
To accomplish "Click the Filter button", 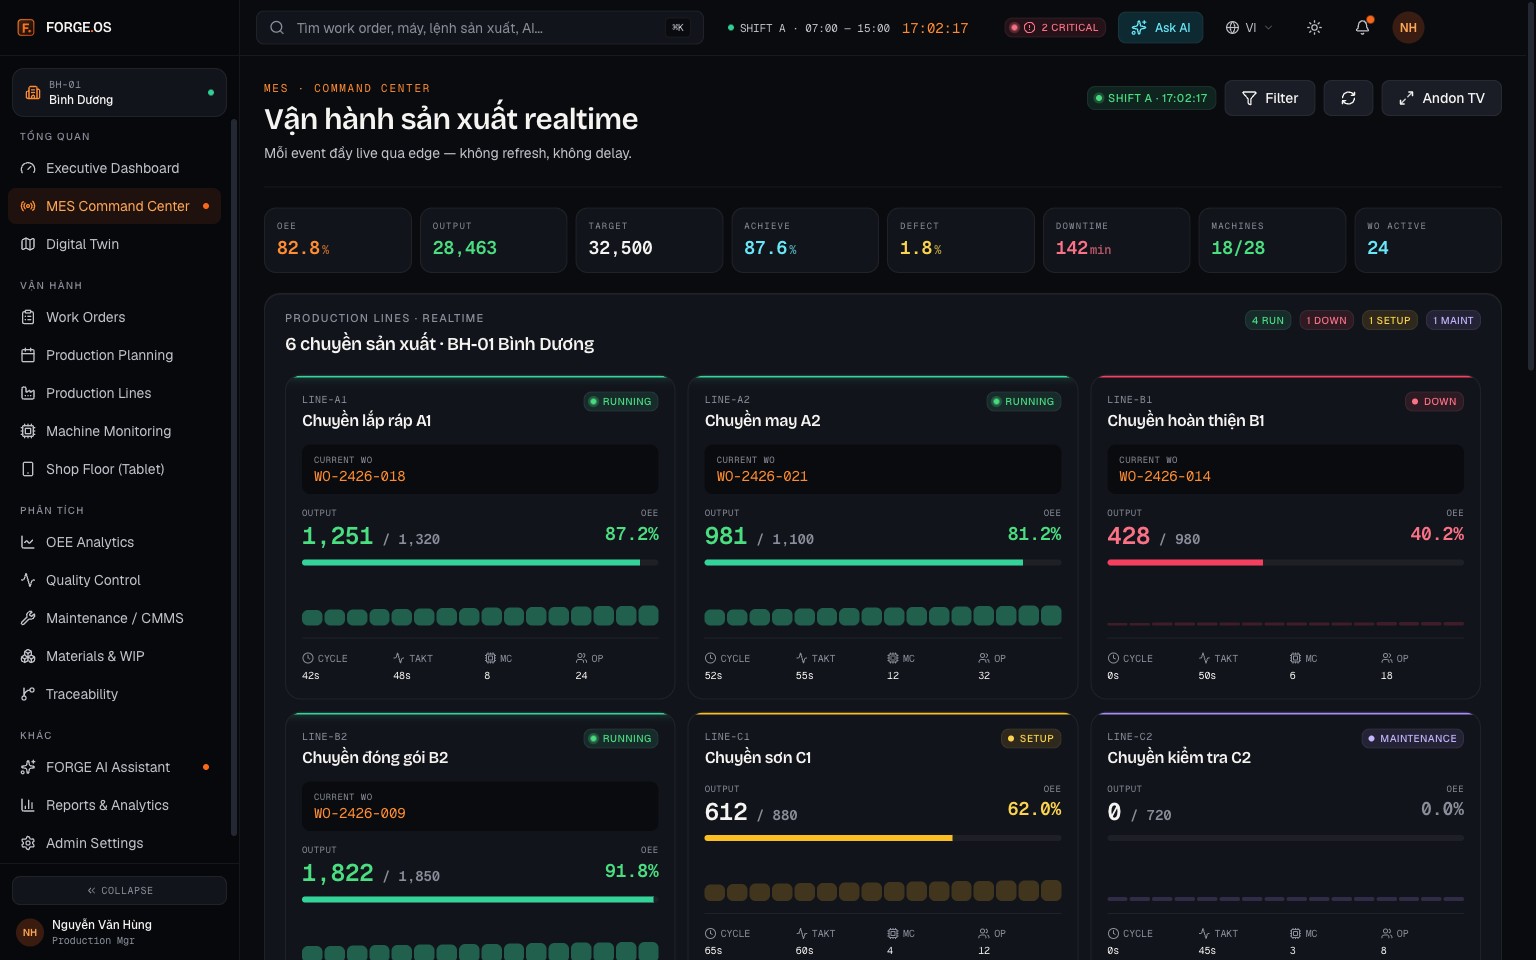I will 1269,98.
